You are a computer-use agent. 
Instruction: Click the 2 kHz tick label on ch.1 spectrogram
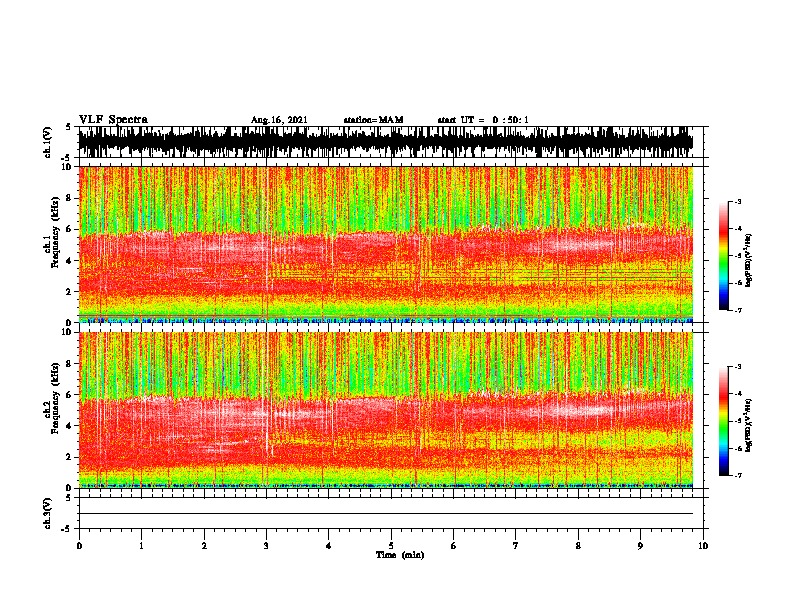click(69, 292)
